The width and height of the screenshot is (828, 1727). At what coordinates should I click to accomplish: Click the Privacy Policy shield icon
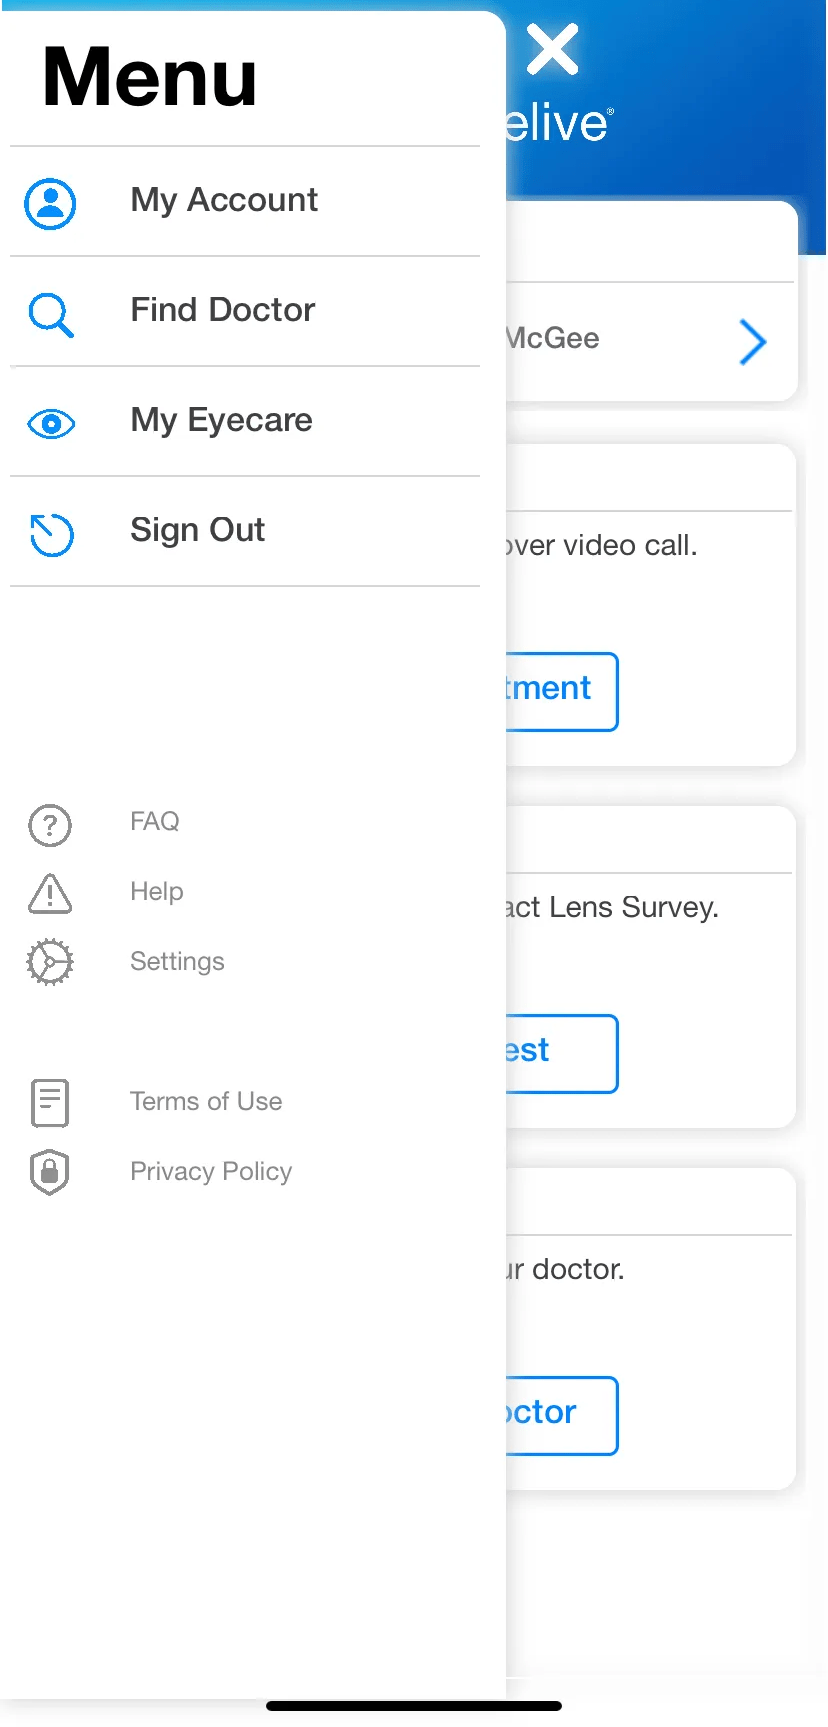point(49,1172)
